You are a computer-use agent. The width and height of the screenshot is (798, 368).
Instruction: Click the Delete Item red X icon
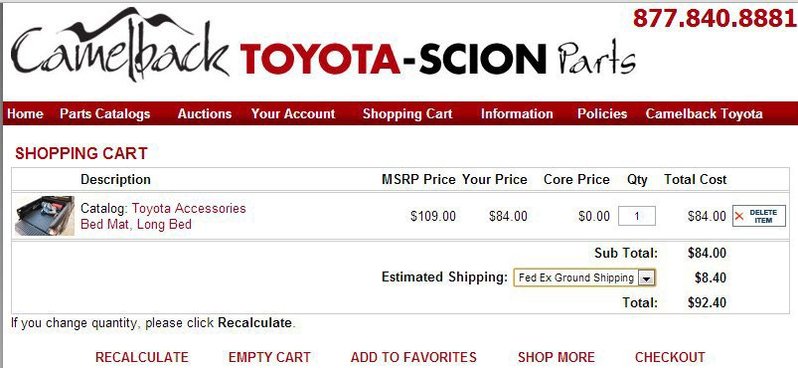click(x=739, y=216)
